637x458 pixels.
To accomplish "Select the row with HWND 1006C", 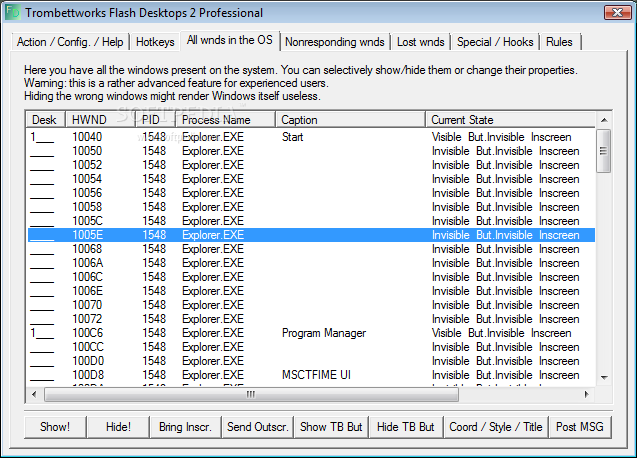I will pyautogui.click(x=311, y=277).
